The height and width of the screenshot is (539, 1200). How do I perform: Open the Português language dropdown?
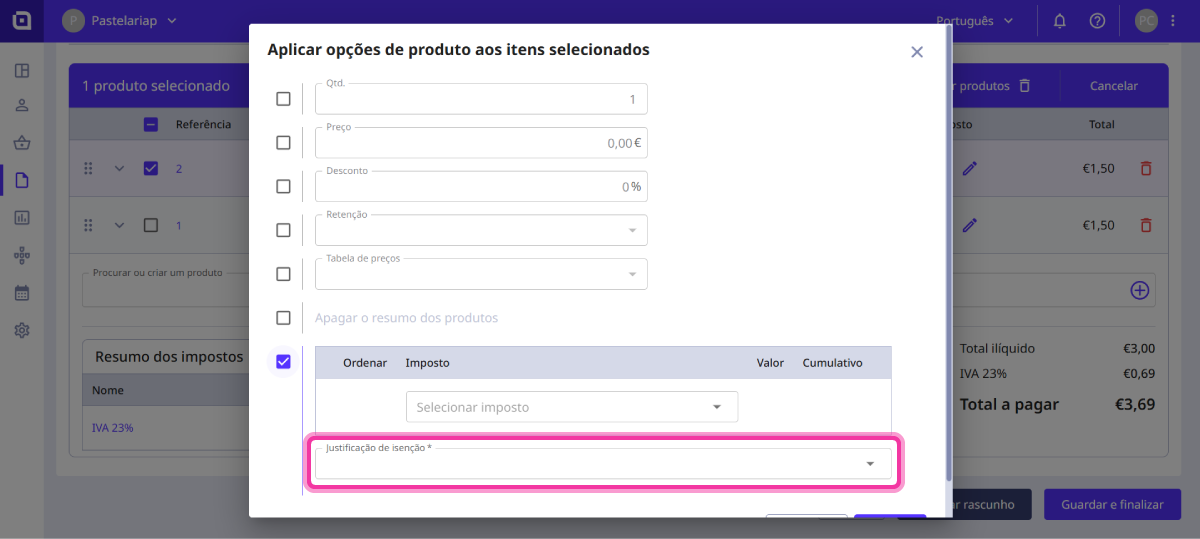pyautogui.click(x=975, y=20)
